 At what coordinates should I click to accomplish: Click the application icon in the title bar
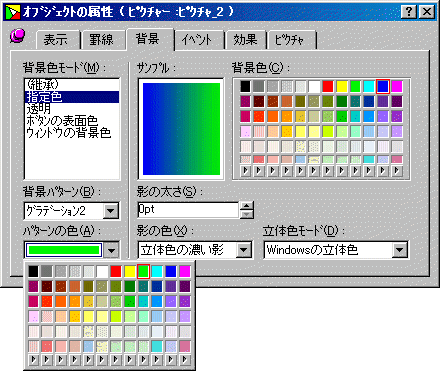(13, 12)
